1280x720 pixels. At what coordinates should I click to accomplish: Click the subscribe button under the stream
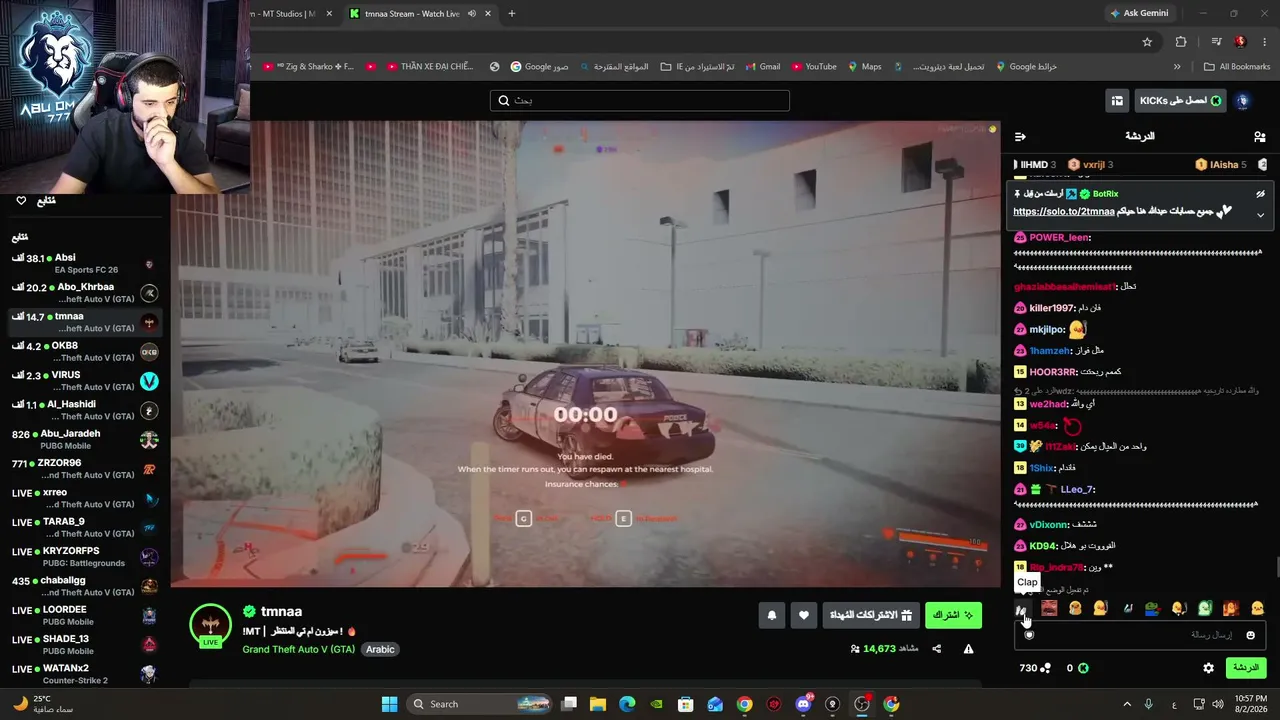pos(953,615)
